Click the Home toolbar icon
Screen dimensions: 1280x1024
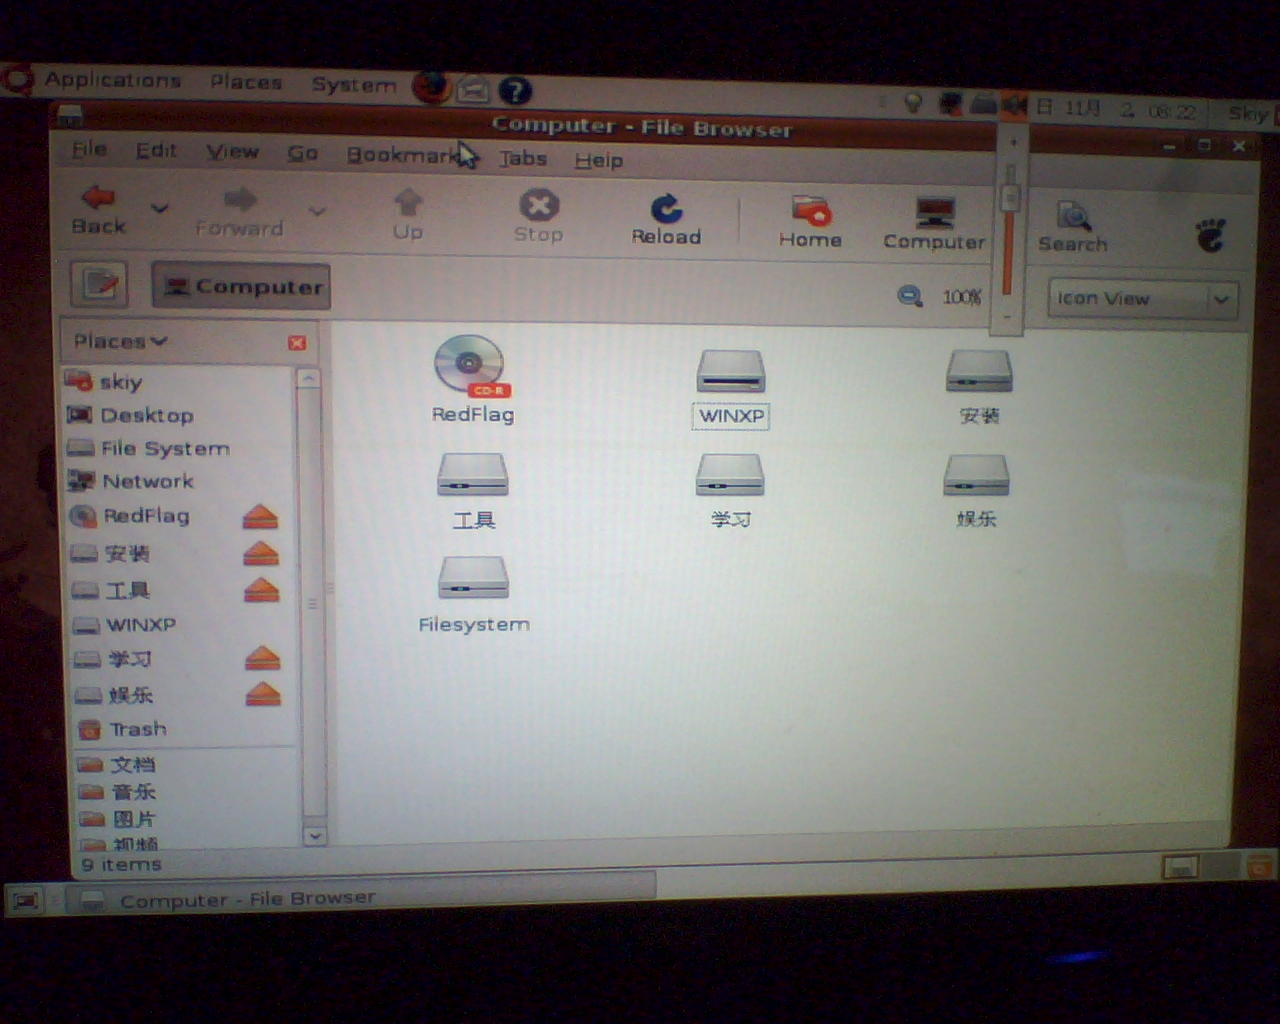810,222
